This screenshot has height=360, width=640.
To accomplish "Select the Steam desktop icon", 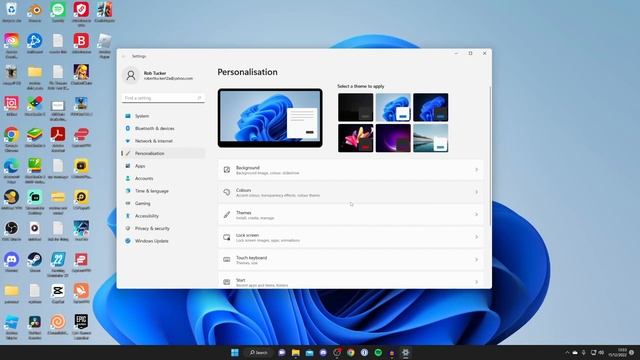I will [35, 262].
